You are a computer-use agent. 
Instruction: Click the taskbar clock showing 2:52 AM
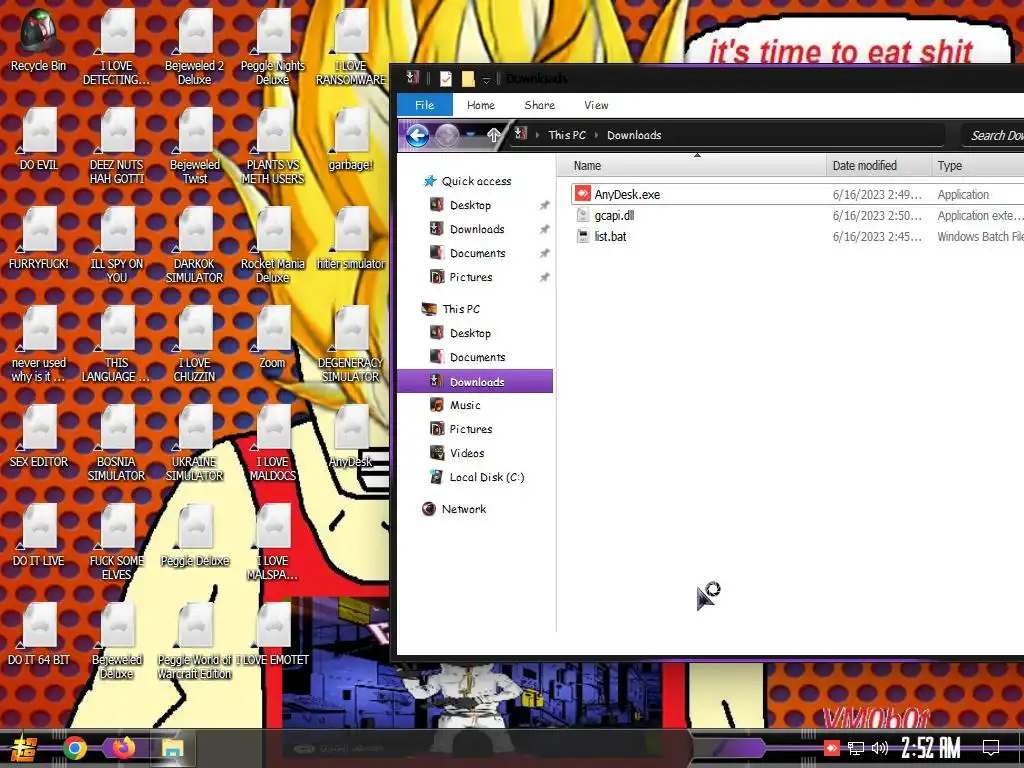(931, 748)
